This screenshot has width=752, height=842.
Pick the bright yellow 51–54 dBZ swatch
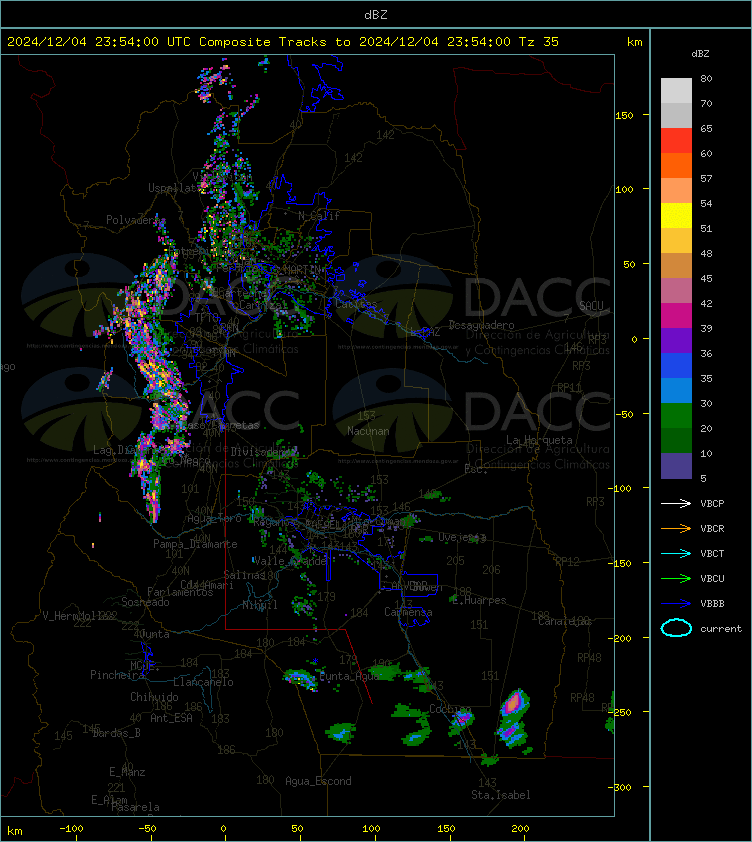click(676, 215)
